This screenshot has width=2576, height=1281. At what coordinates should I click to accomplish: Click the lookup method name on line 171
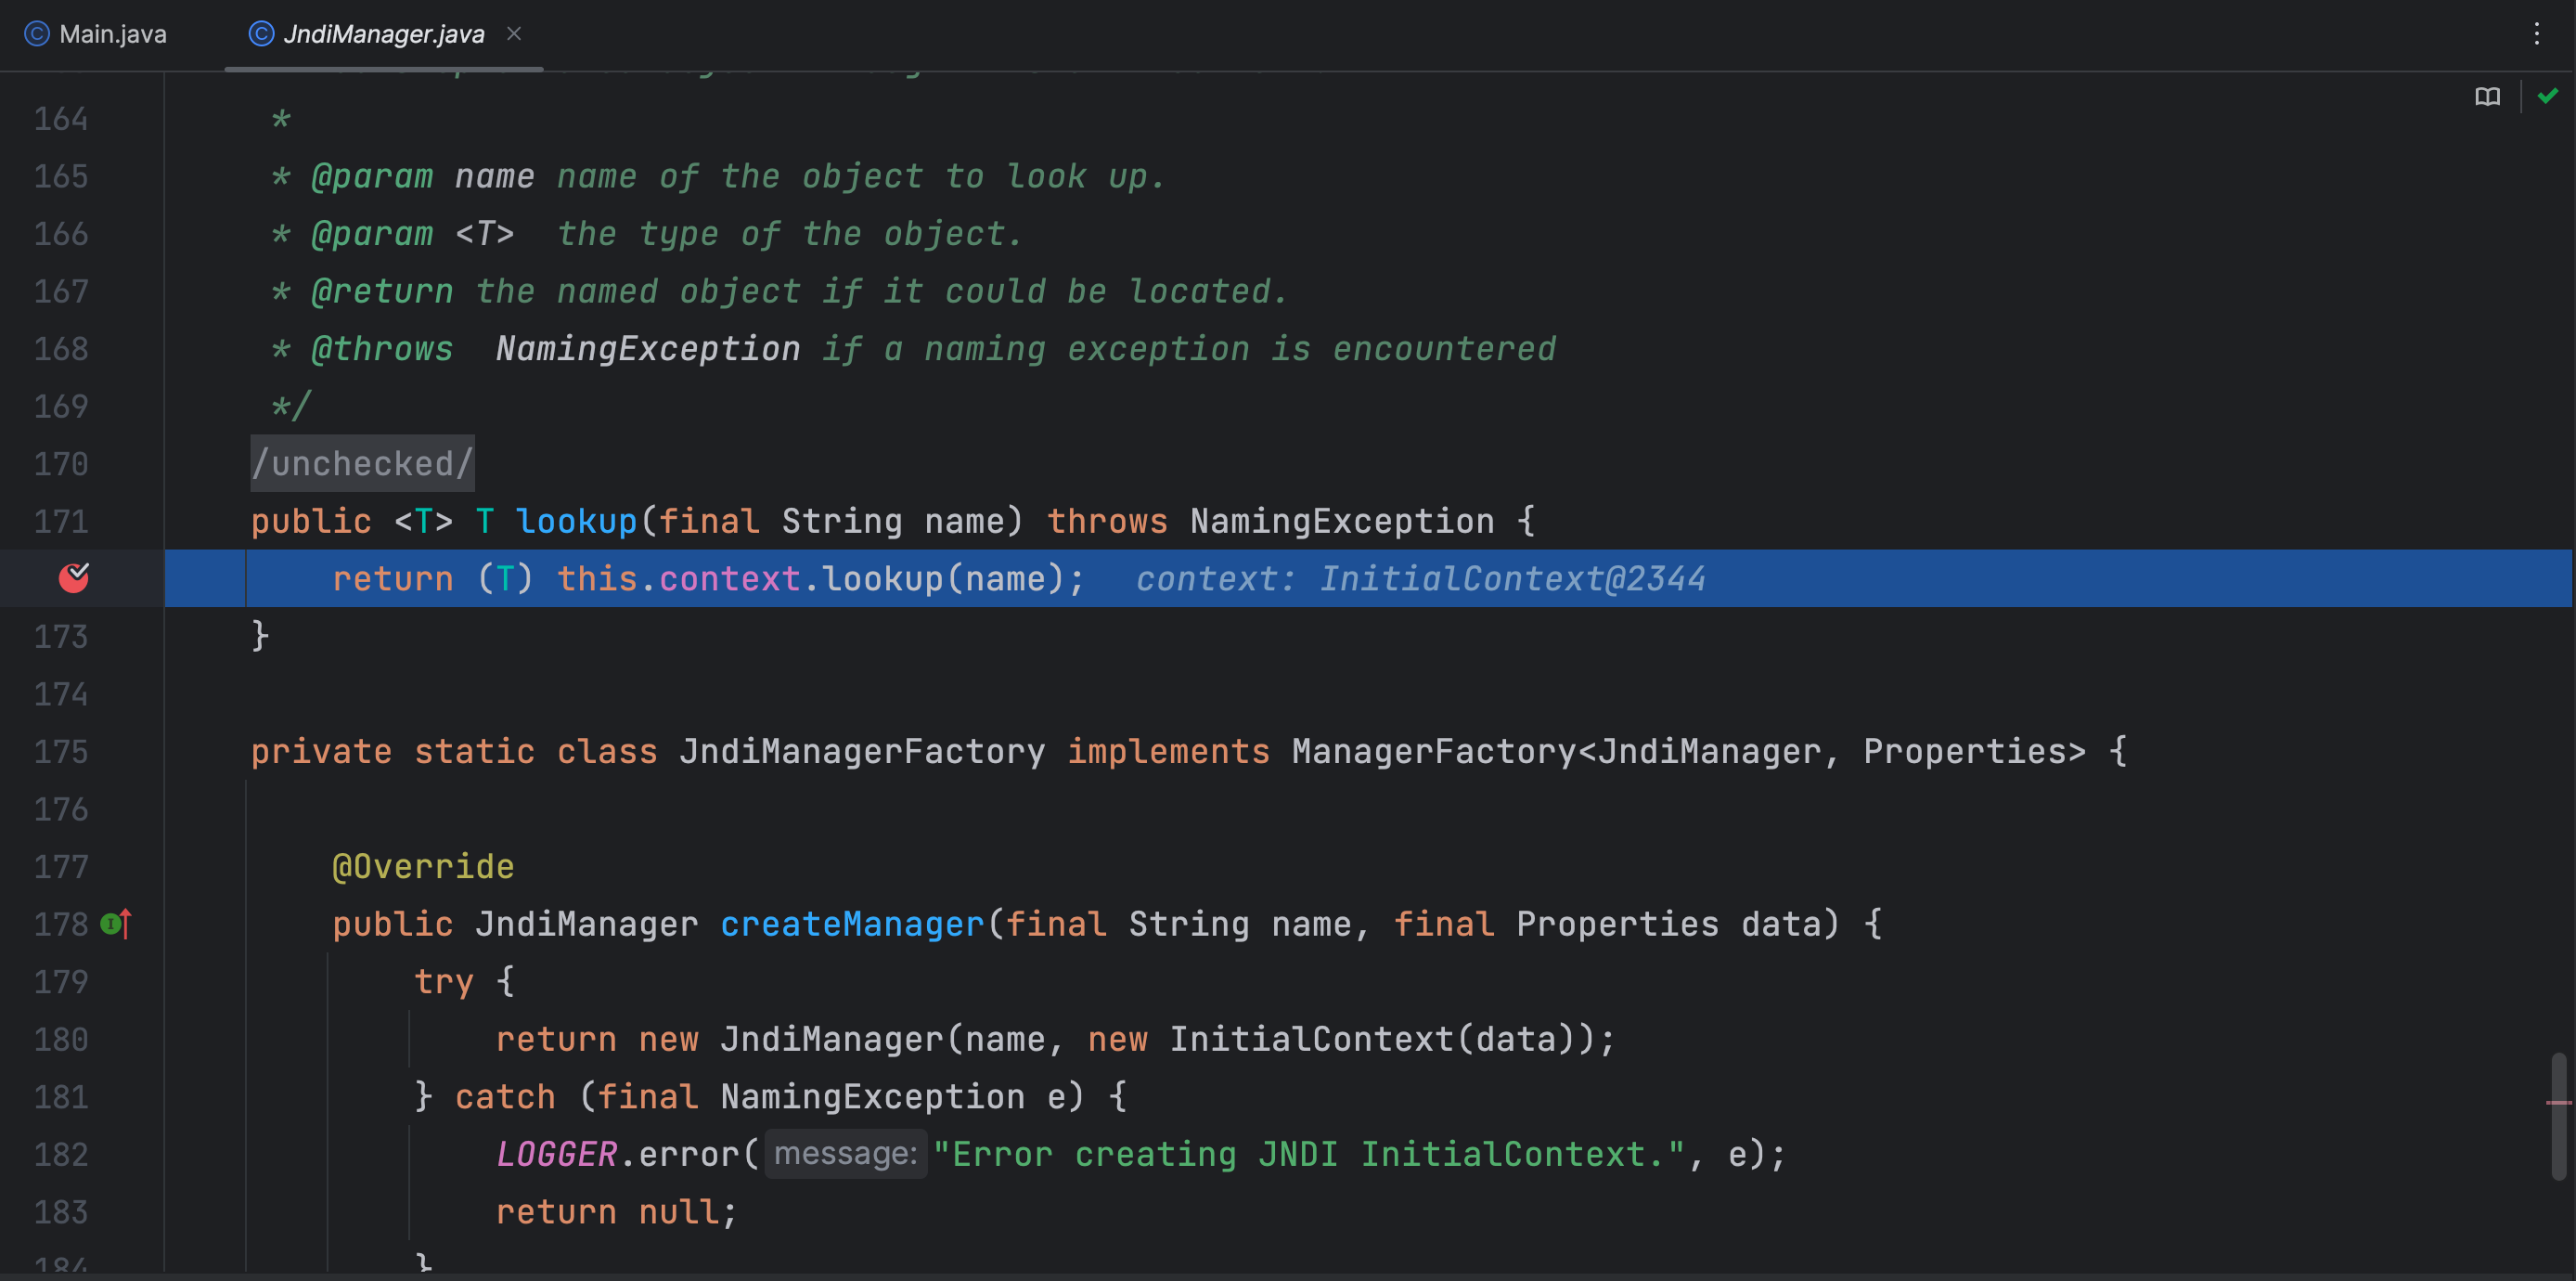[x=576, y=521]
